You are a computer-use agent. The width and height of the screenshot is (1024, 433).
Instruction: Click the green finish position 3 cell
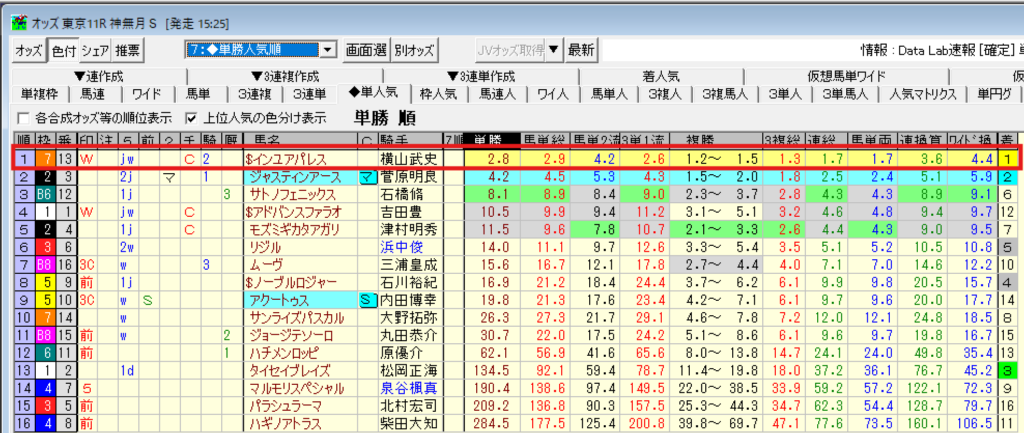coord(1010,370)
